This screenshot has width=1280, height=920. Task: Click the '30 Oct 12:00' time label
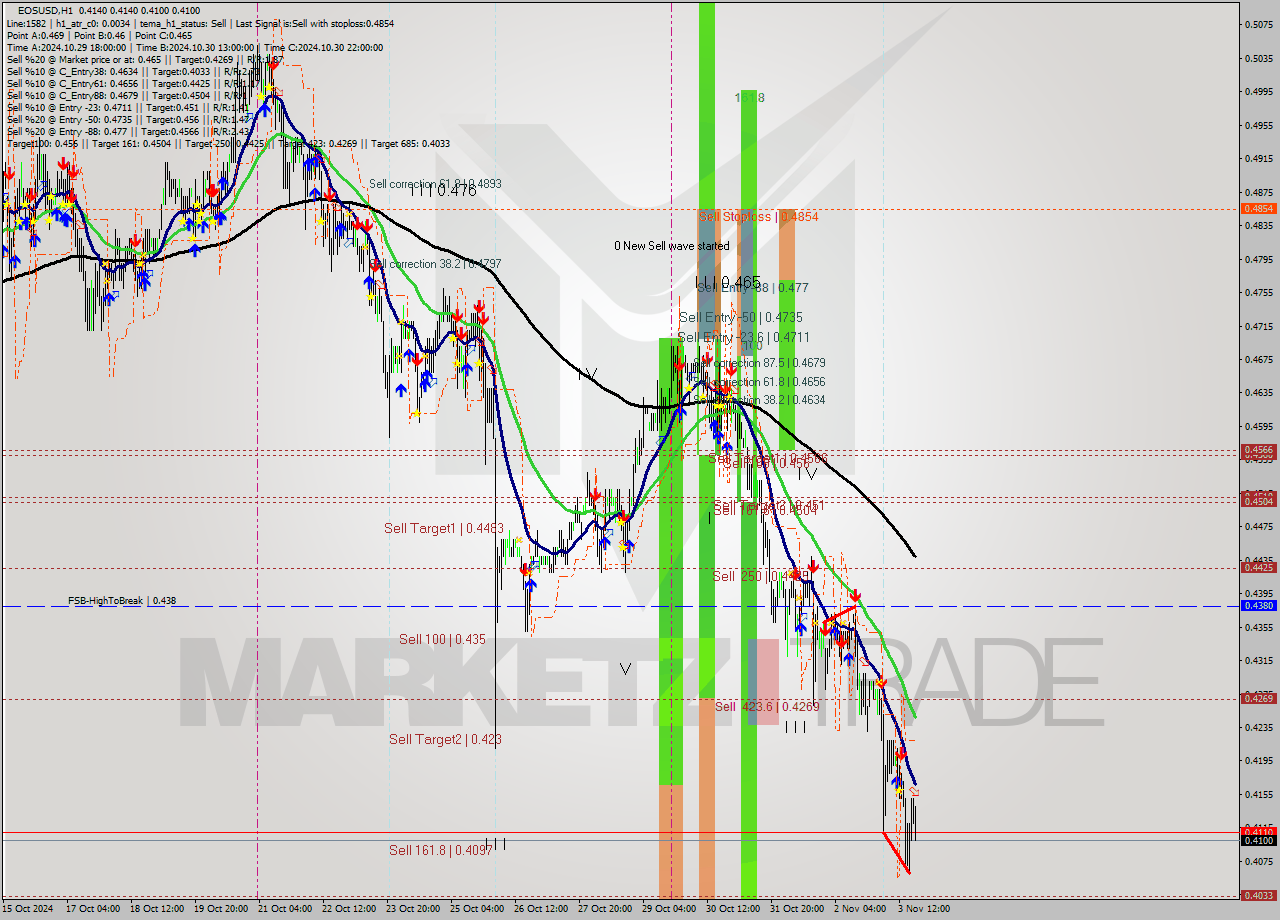point(732,909)
